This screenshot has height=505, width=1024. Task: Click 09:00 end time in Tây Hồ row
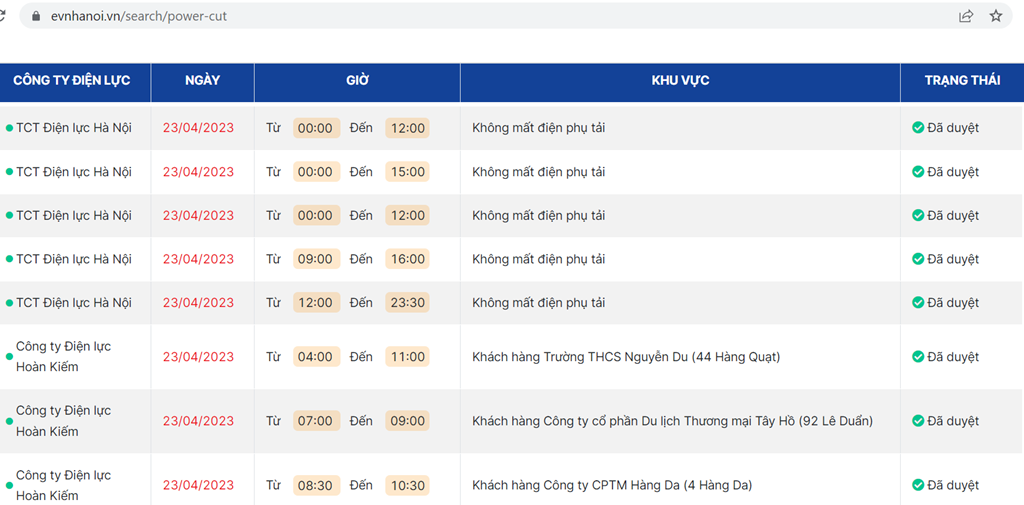[408, 421]
